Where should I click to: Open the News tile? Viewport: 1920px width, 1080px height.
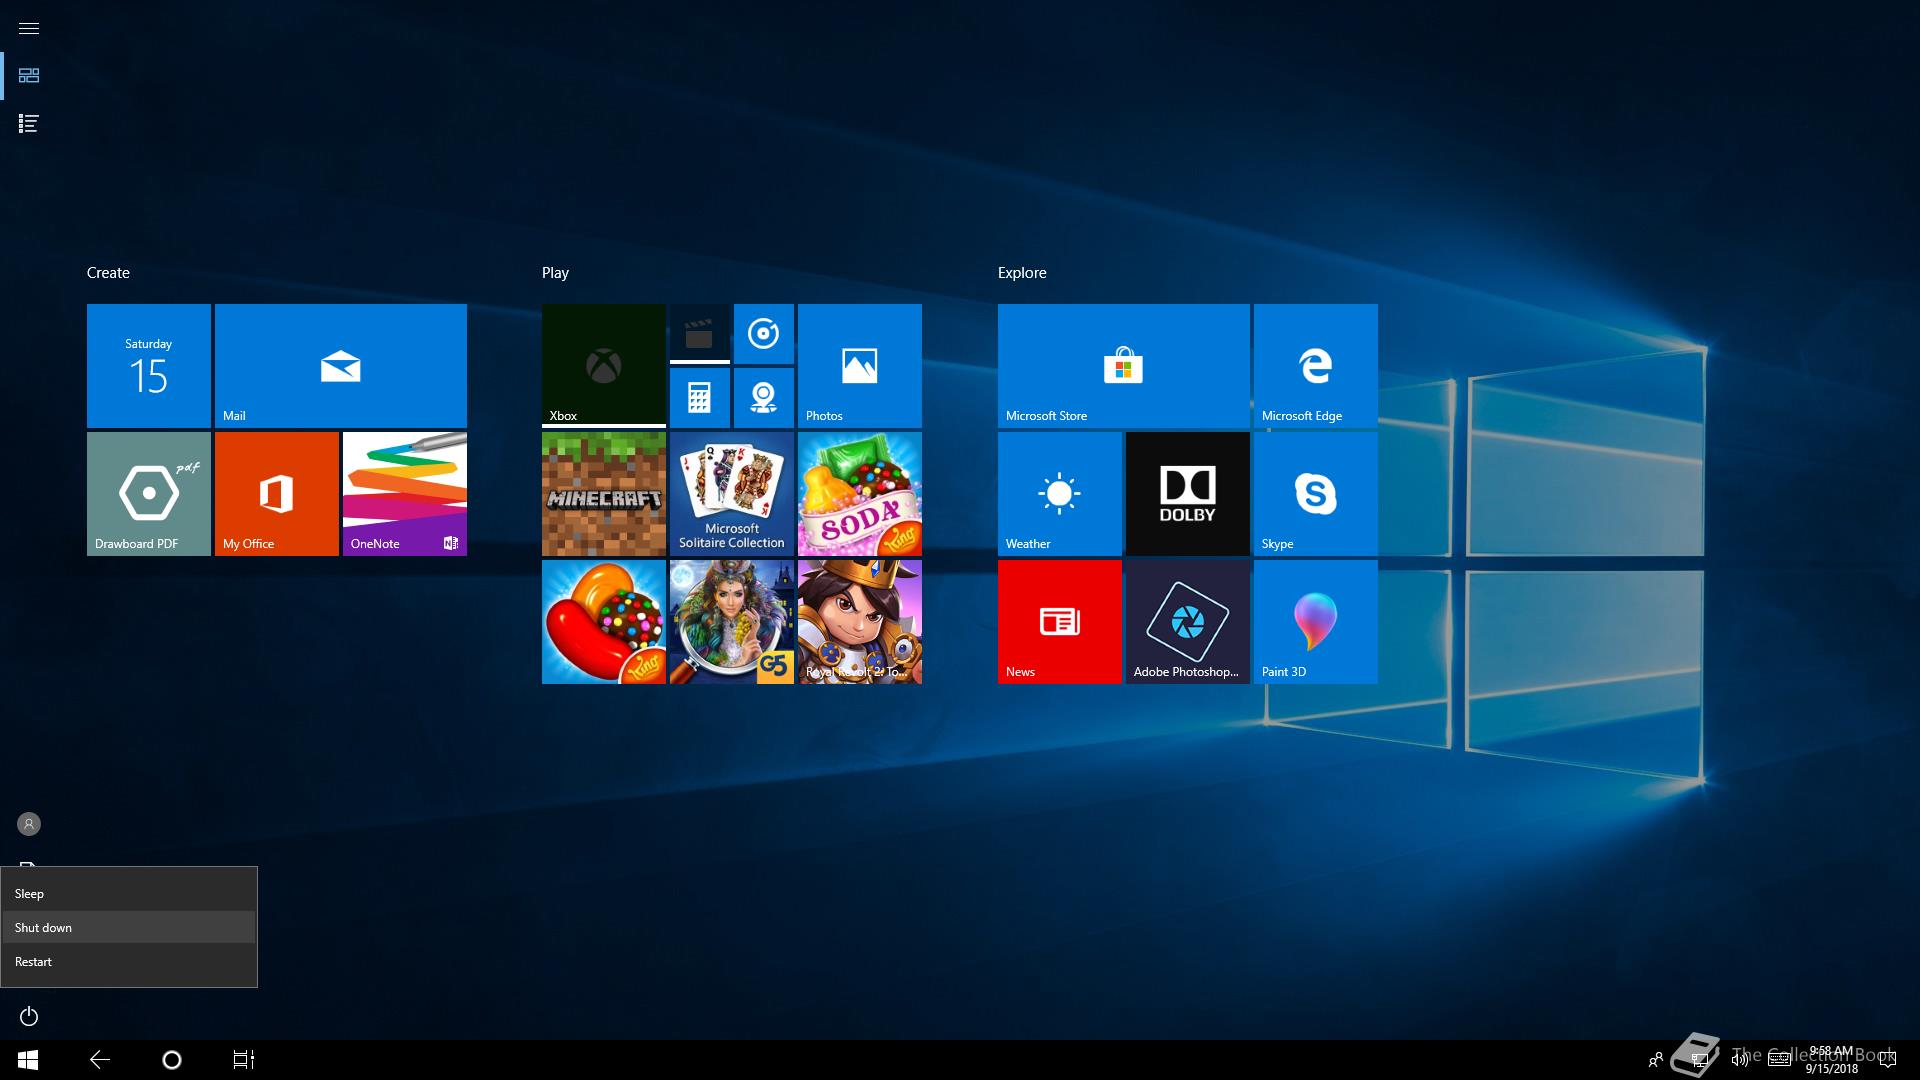pos(1060,622)
